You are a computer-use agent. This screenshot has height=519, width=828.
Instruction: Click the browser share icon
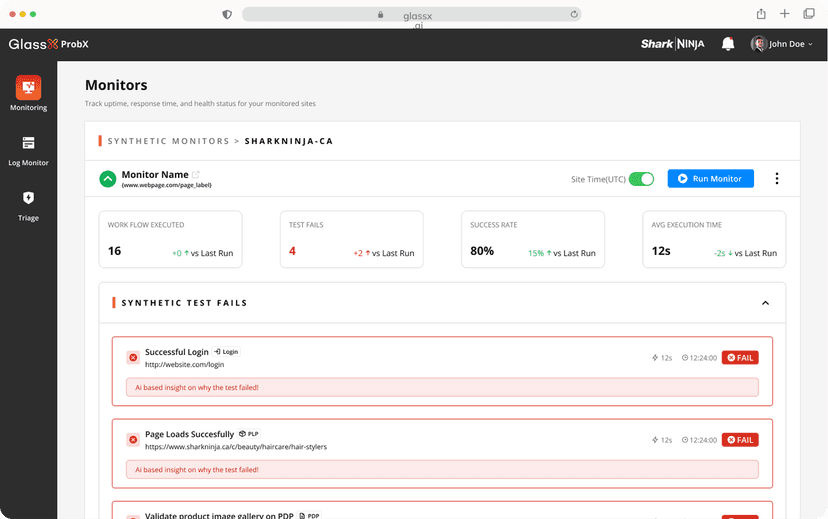pyautogui.click(x=761, y=14)
